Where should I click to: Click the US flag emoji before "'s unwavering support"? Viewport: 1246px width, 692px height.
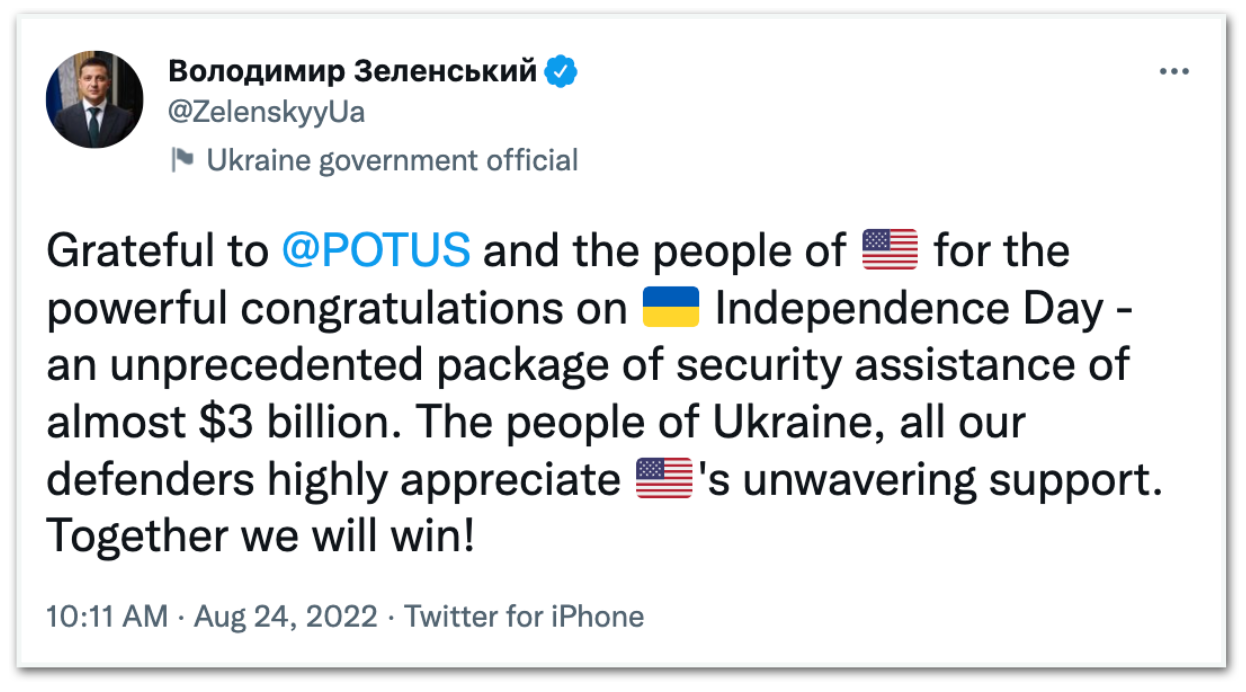(x=664, y=480)
